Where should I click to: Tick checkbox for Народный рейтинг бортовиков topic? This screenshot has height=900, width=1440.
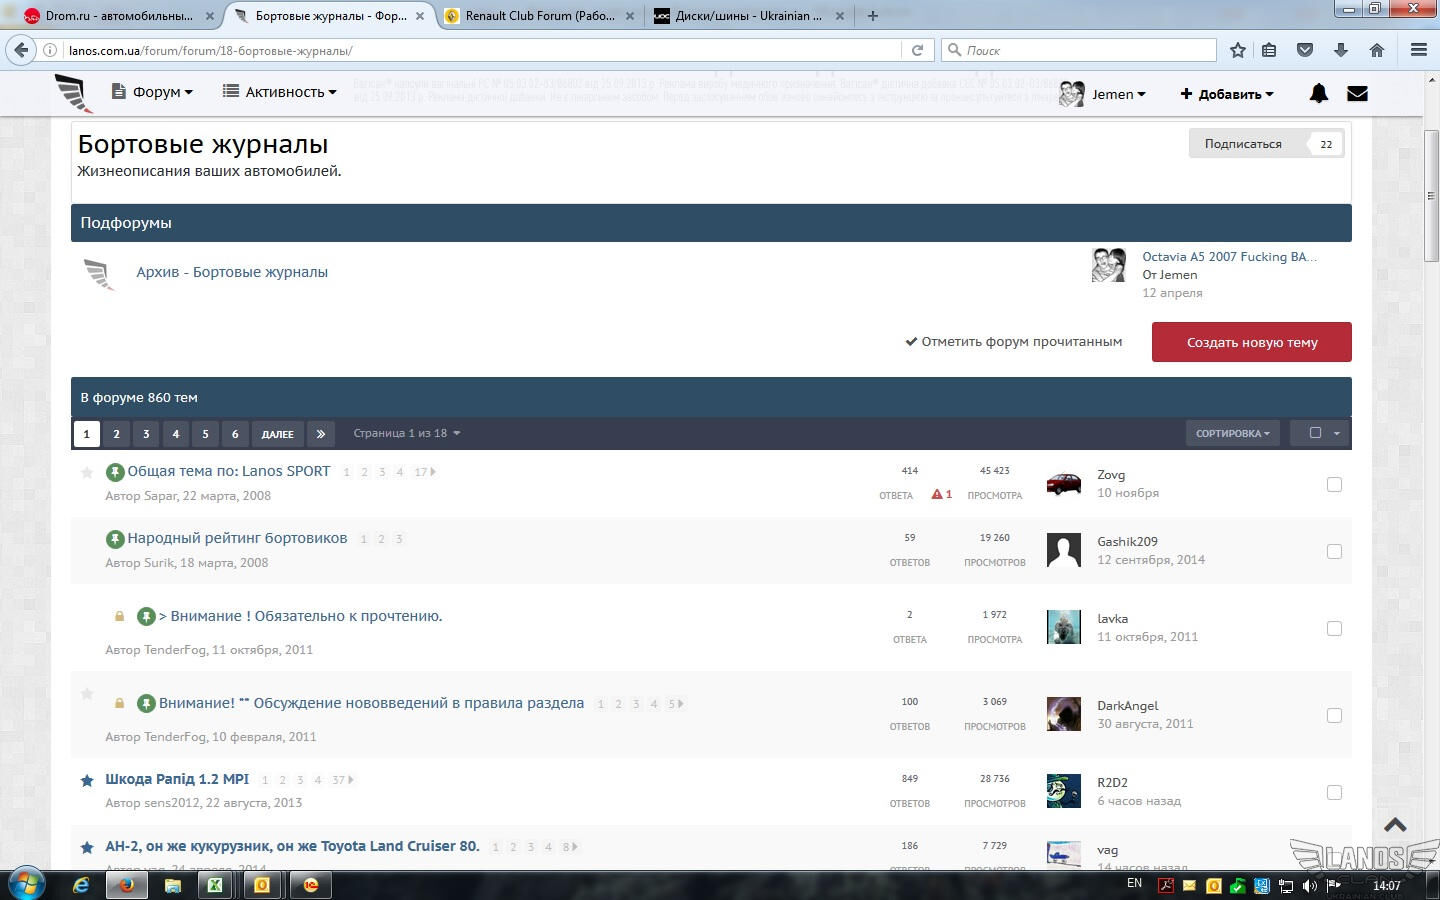1334,552
